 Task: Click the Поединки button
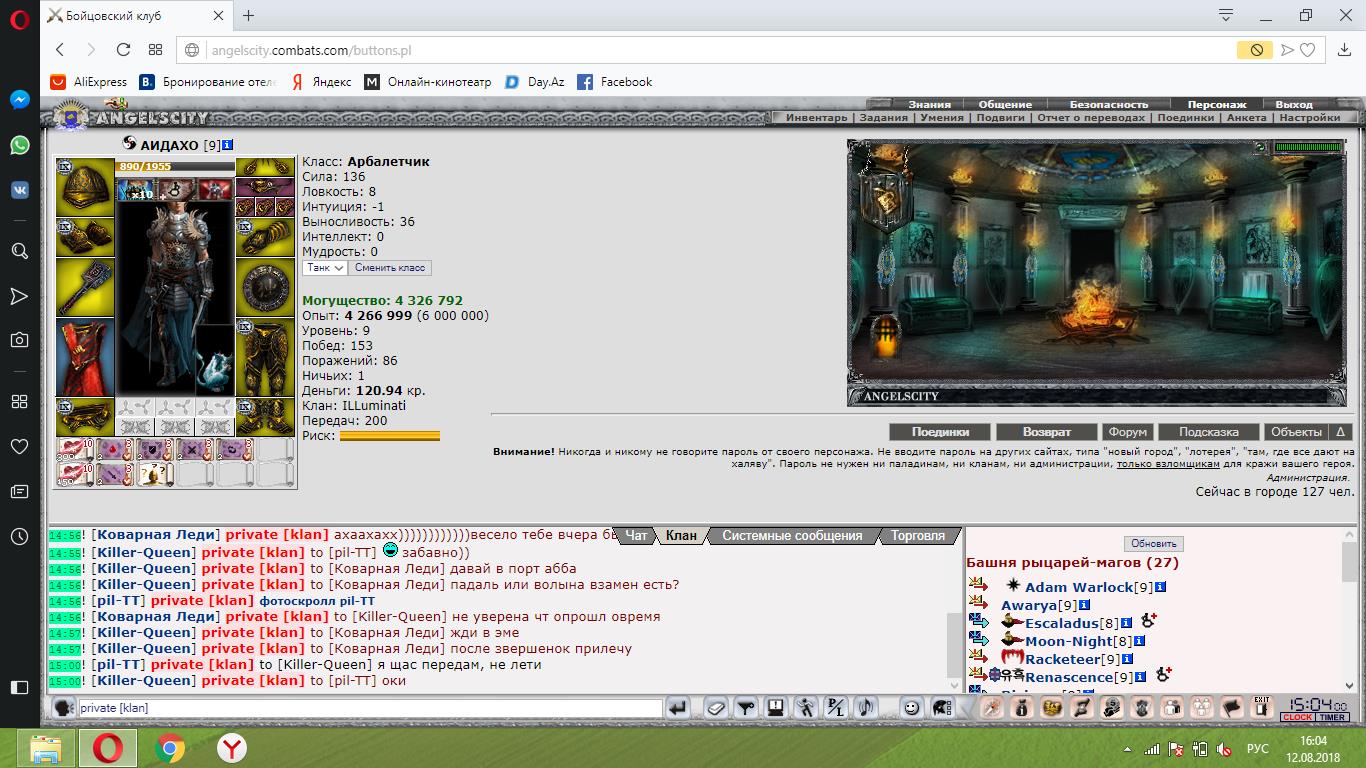941,432
